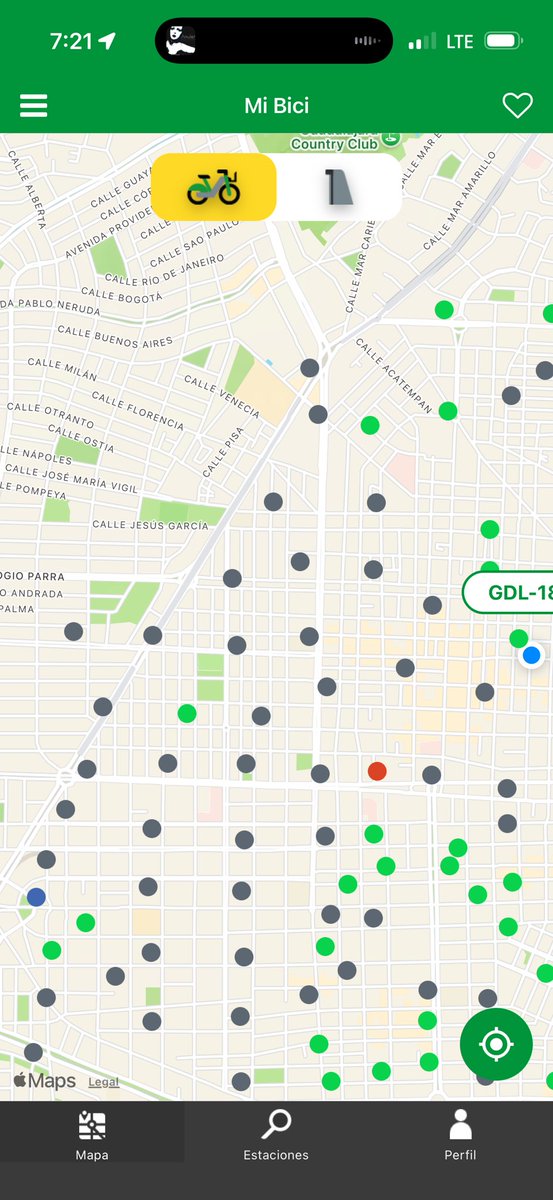Tap the Dynamic Island now-playing activity
This screenshot has height=1200, width=553.
(x=274, y=41)
